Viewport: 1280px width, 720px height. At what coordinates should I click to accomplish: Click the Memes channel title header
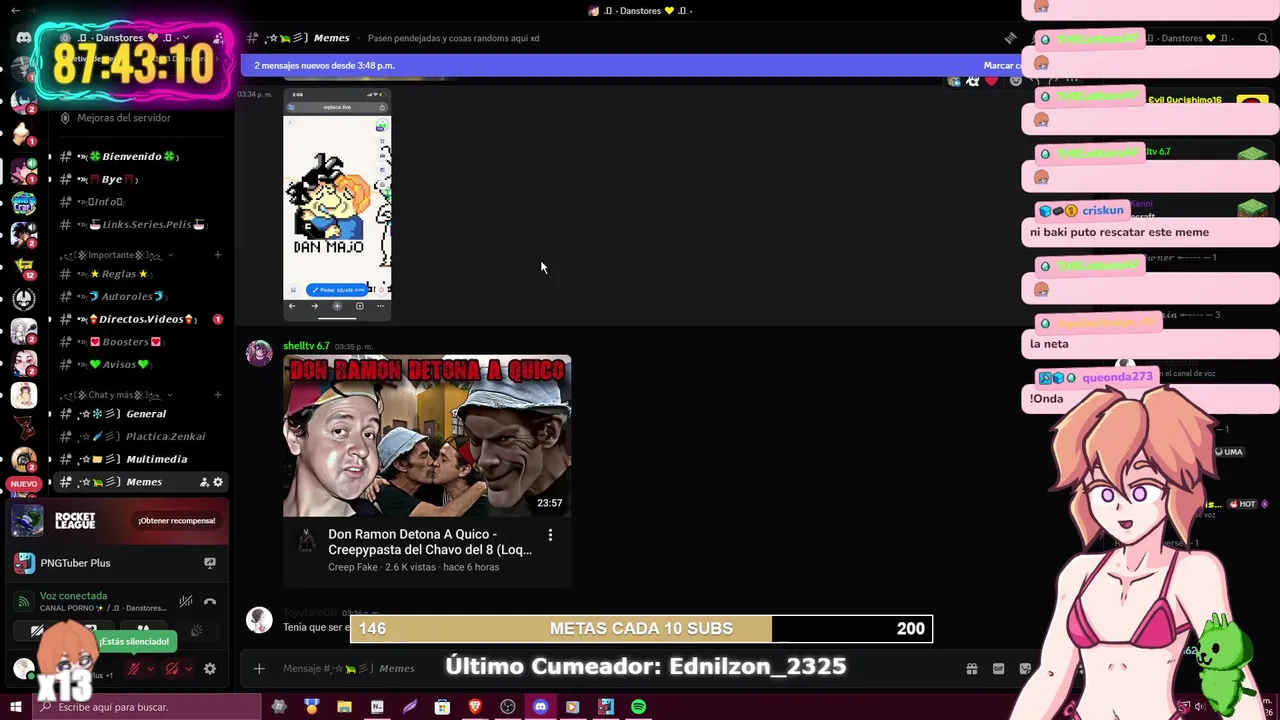(x=331, y=38)
